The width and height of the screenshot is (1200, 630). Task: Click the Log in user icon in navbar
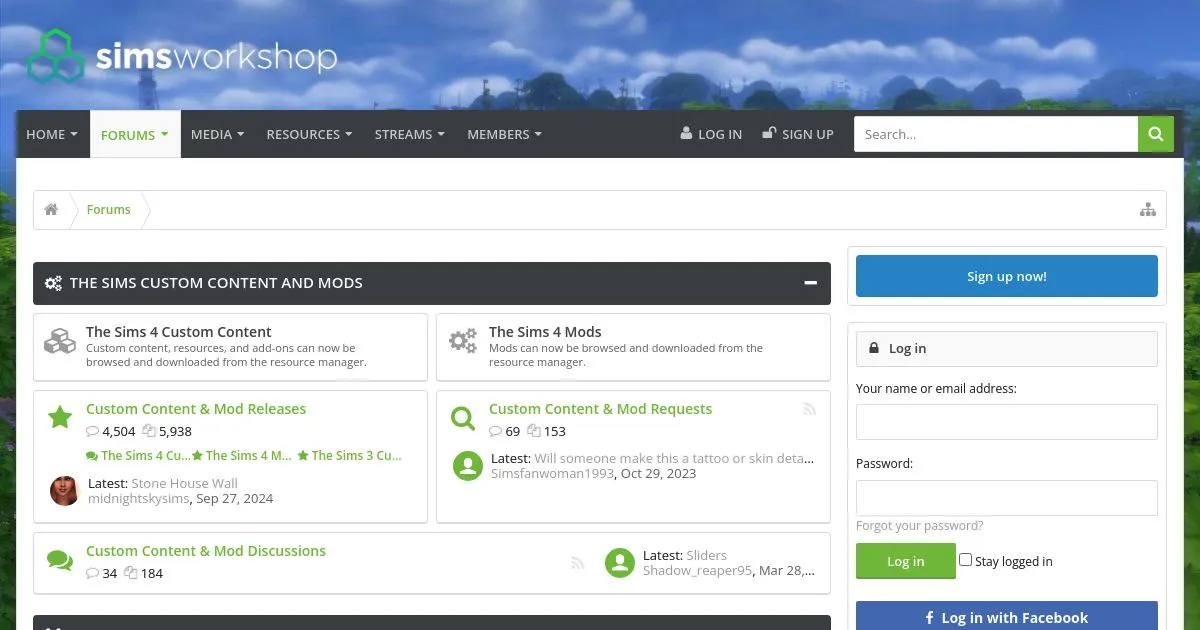coord(686,133)
